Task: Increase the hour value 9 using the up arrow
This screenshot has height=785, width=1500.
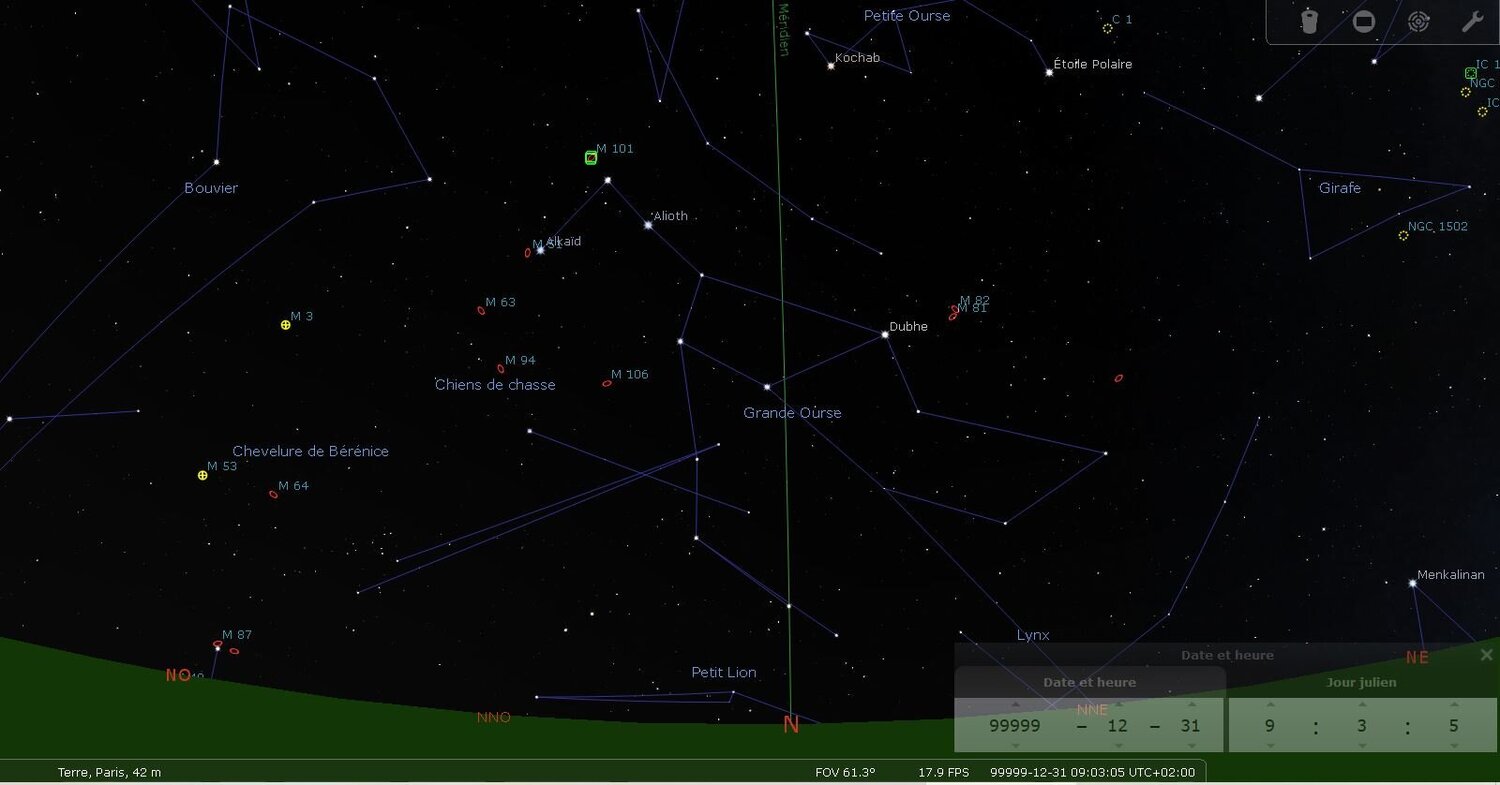Action: click(1270, 704)
